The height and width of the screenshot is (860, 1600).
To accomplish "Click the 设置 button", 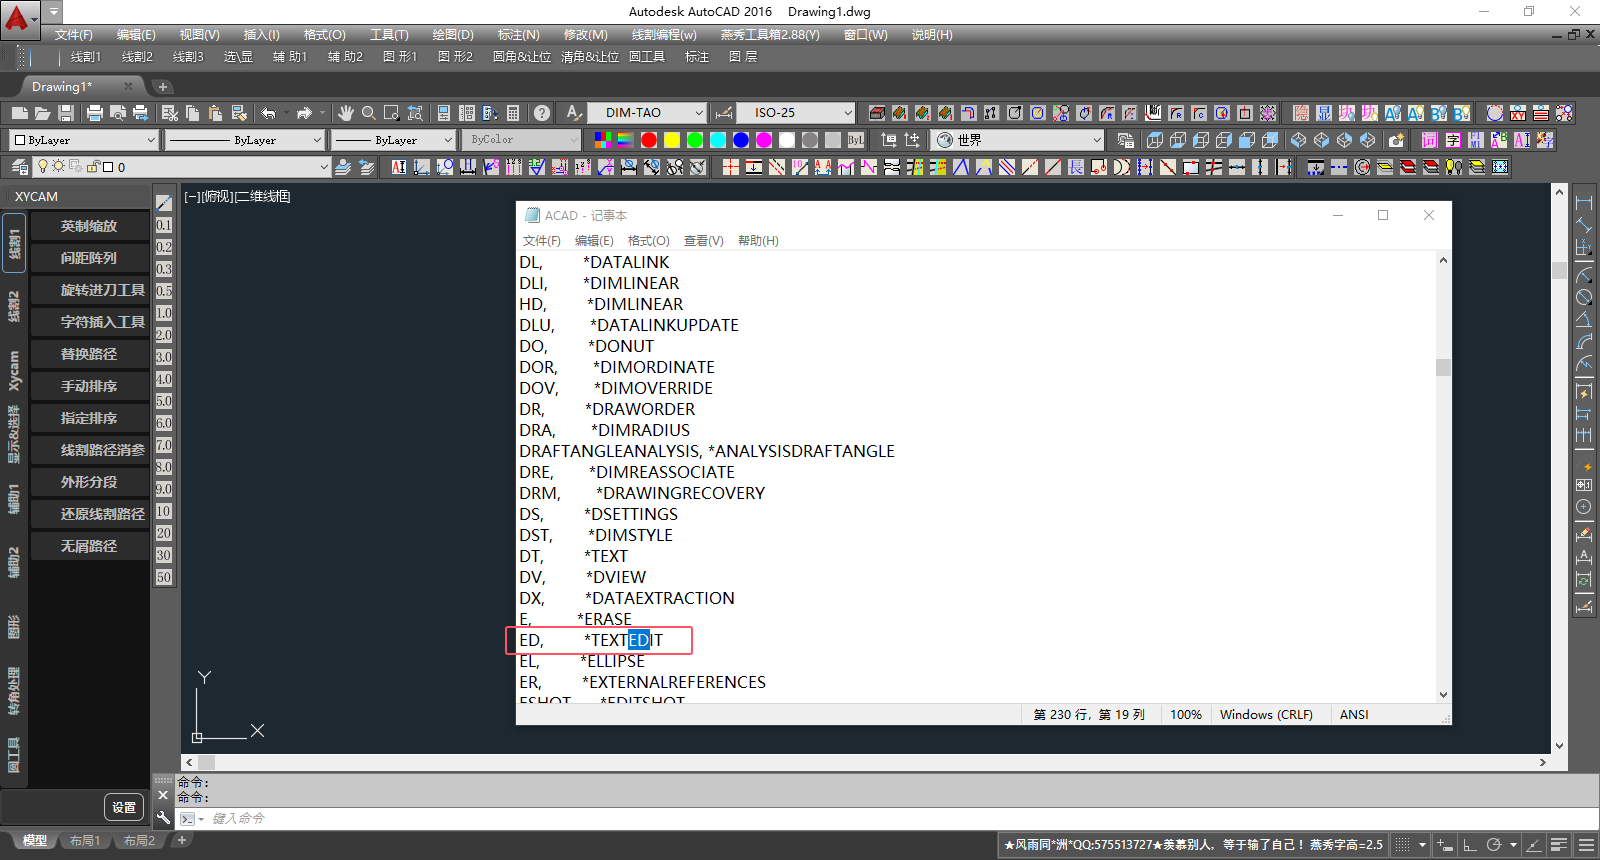I will click(124, 807).
